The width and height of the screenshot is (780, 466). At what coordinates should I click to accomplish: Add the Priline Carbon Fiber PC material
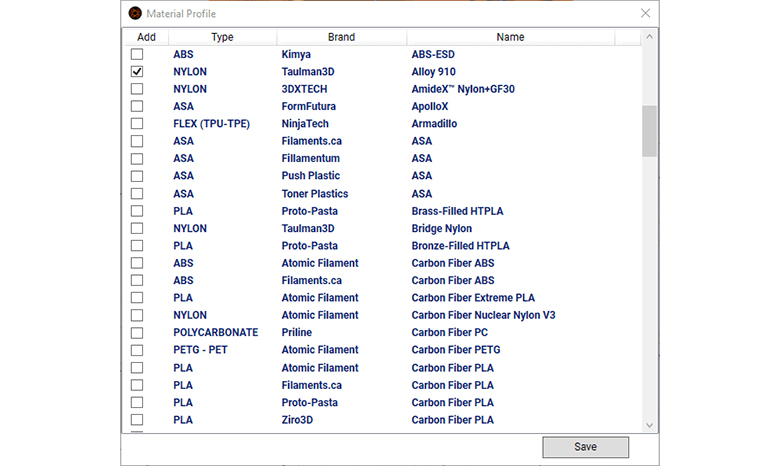(x=137, y=333)
